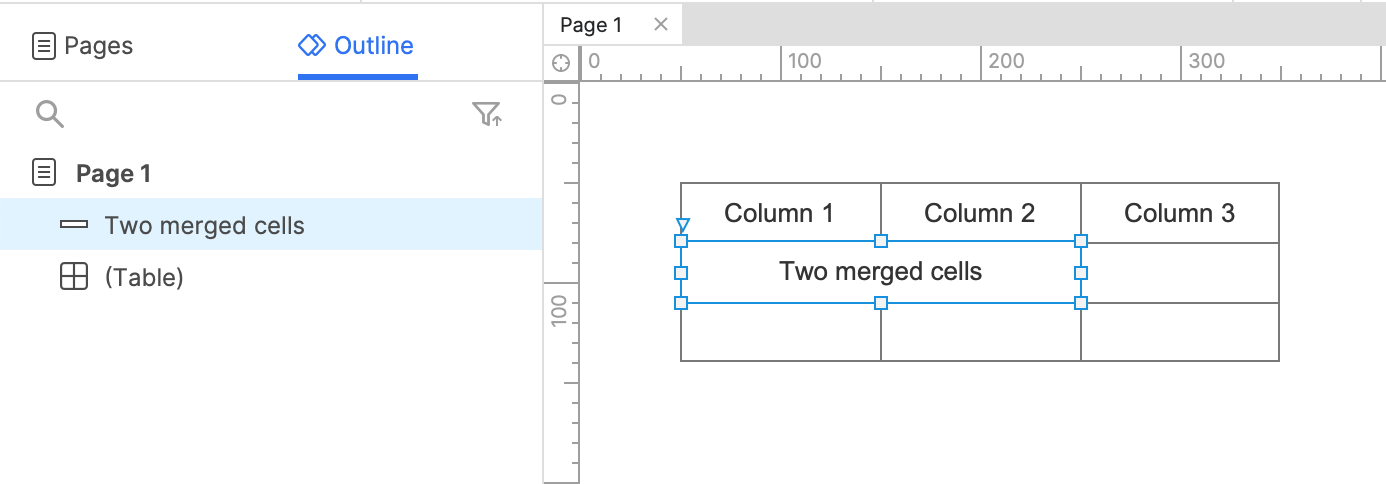Image resolution: width=1386 pixels, height=484 pixels.
Task: Click the Two merged cells text on canvas
Action: click(x=880, y=271)
